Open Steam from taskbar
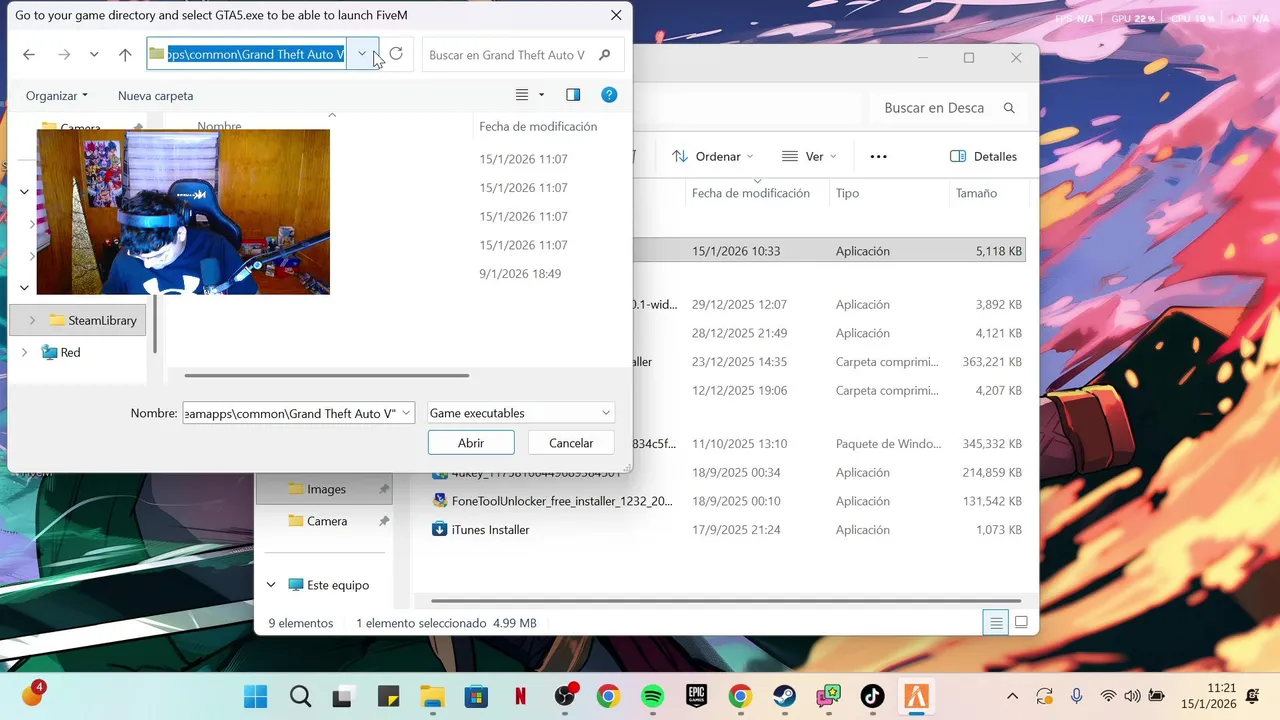The image size is (1280, 720). click(784, 696)
